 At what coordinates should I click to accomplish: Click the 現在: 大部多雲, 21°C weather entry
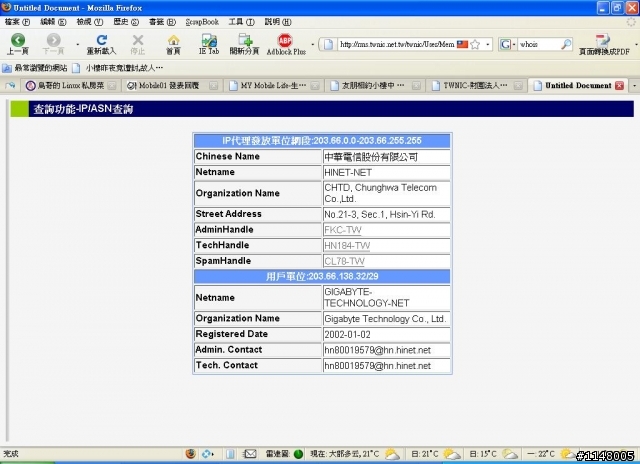click(x=355, y=454)
